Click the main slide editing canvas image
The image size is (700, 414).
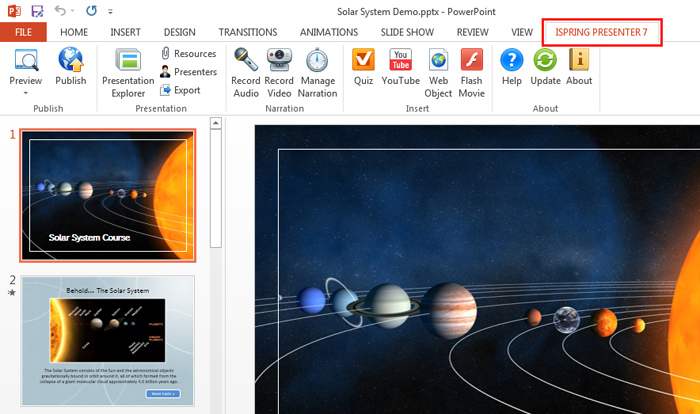point(477,269)
